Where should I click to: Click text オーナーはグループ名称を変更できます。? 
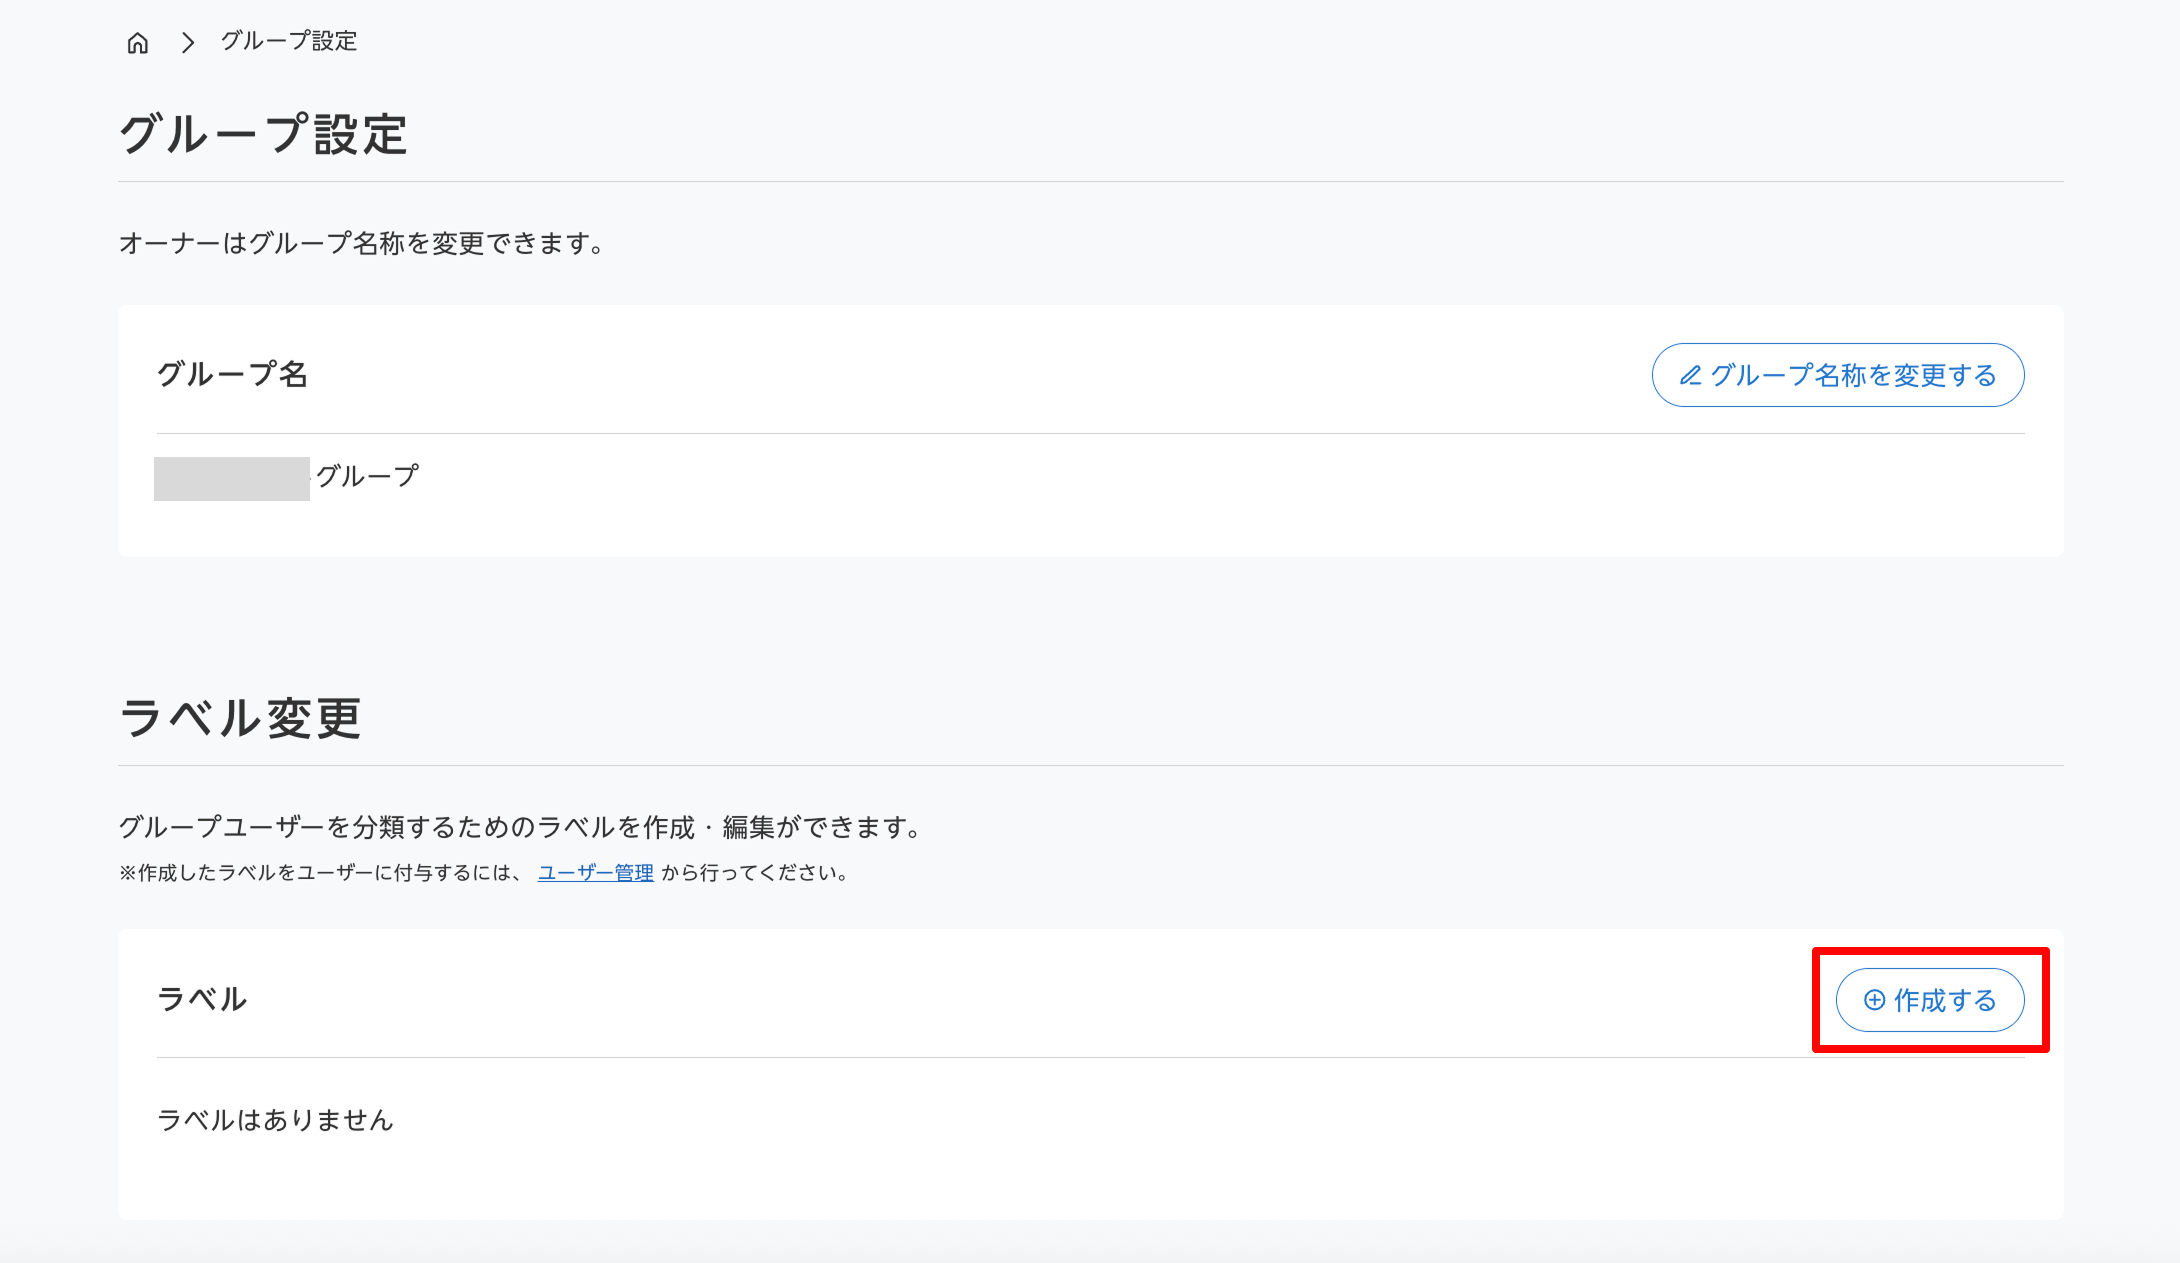(362, 243)
